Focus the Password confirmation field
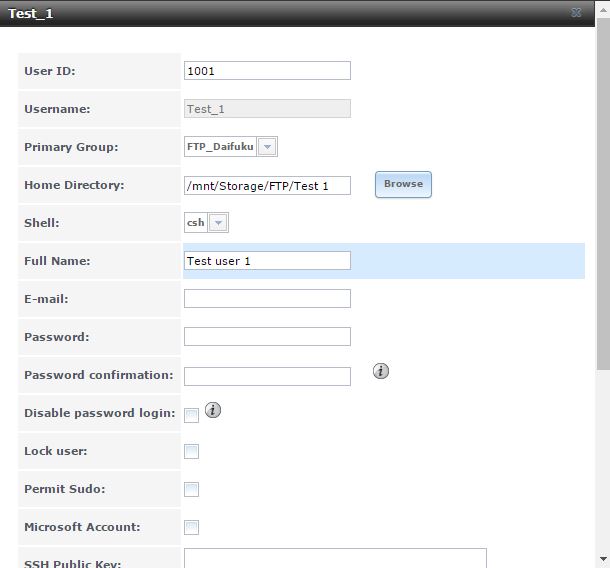This screenshot has width=610, height=568. pos(267,376)
